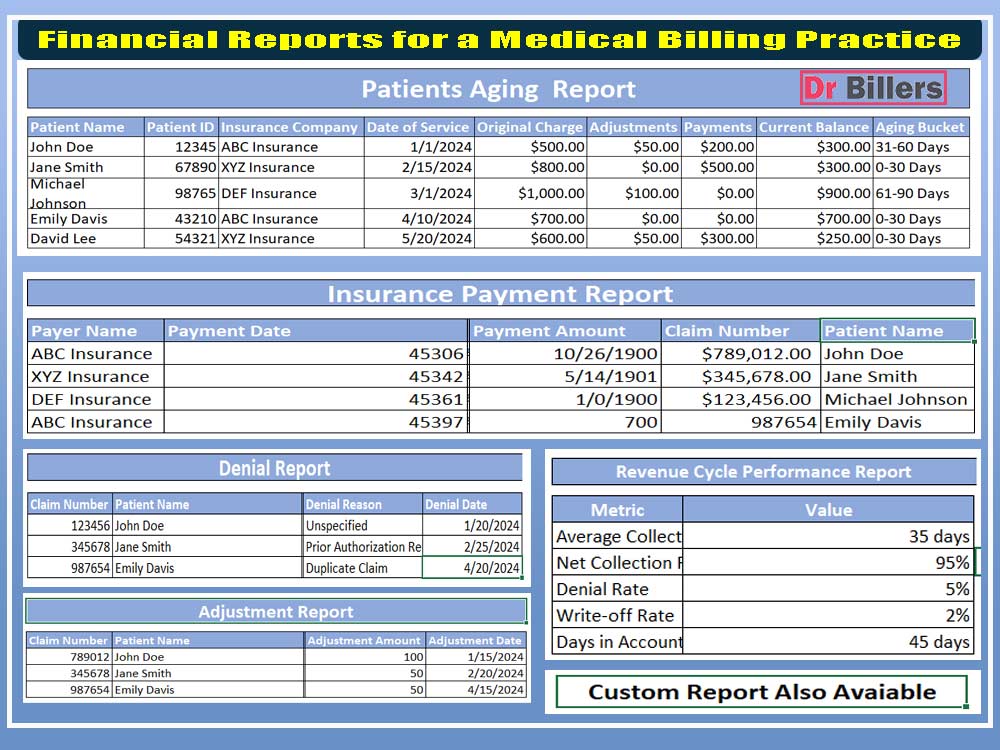Click denial date 1/20/2024
Screen dimensions: 1000x750
pyautogui.click(x=472, y=526)
